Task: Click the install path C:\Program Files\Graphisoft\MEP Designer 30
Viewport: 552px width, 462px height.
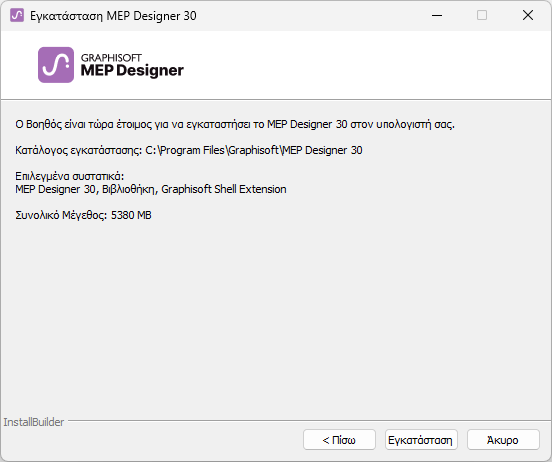Action: [254, 150]
